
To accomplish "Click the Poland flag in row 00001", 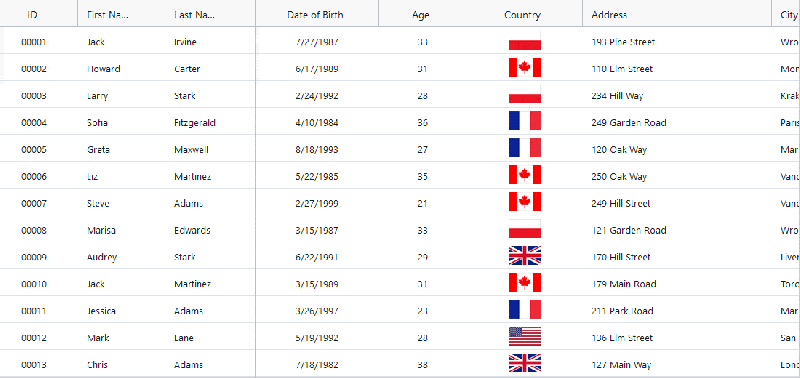I will pyautogui.click(x=524, y=41).
